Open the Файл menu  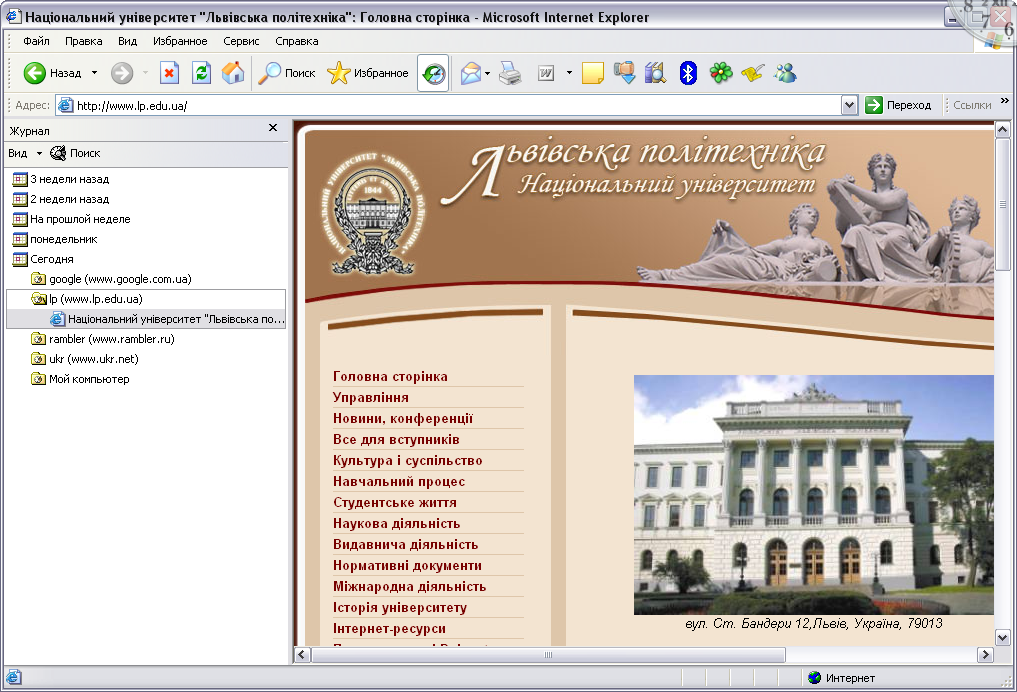tap(36, 41)
